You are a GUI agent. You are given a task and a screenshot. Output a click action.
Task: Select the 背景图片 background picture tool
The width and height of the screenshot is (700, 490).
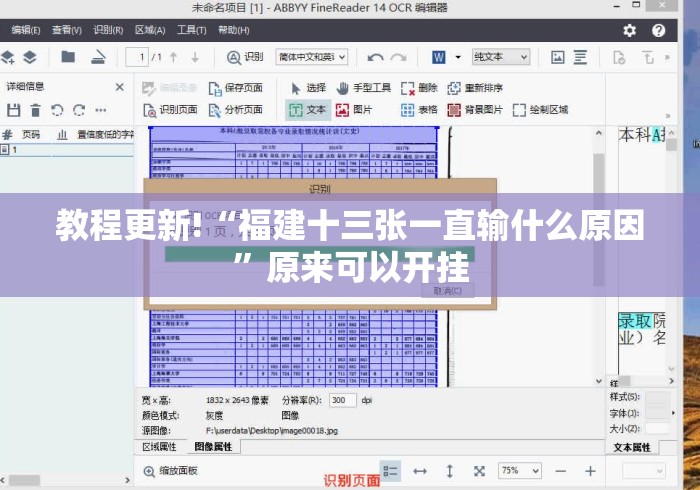coord(475,110)
